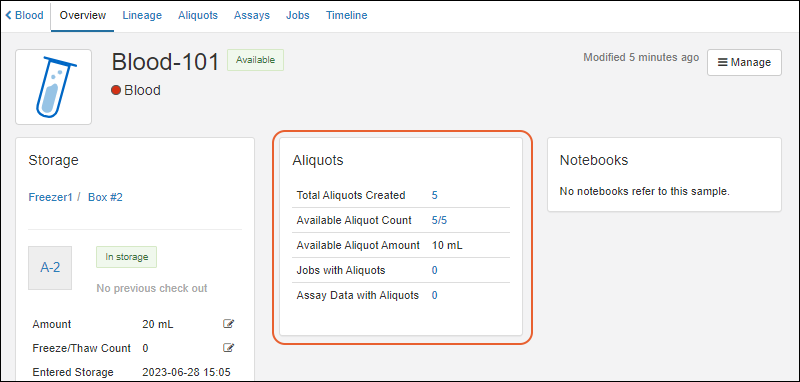The image size is (800, 382).
Task: Select the Jobs tab
Action: point(297,15)
